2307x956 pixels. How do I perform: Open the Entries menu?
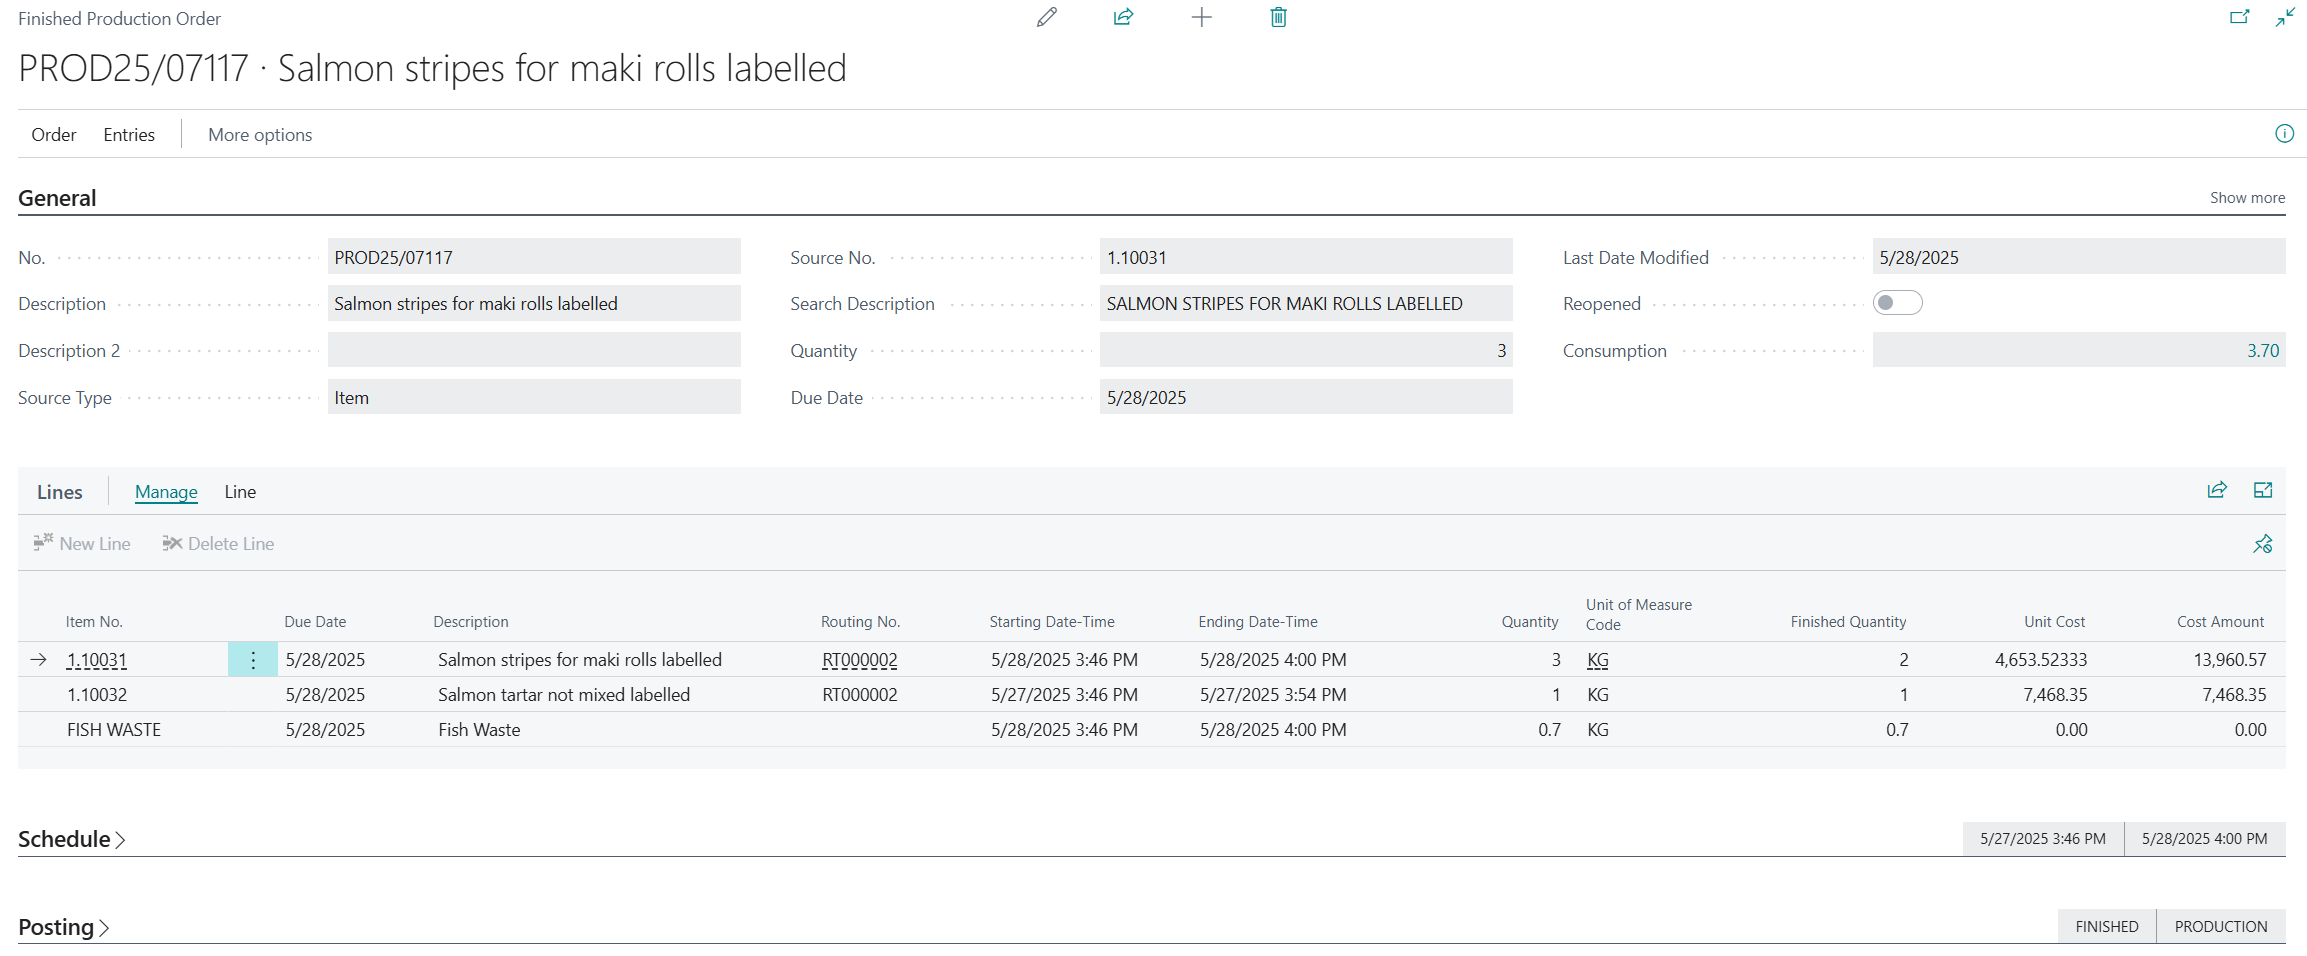tap(129, 135)
